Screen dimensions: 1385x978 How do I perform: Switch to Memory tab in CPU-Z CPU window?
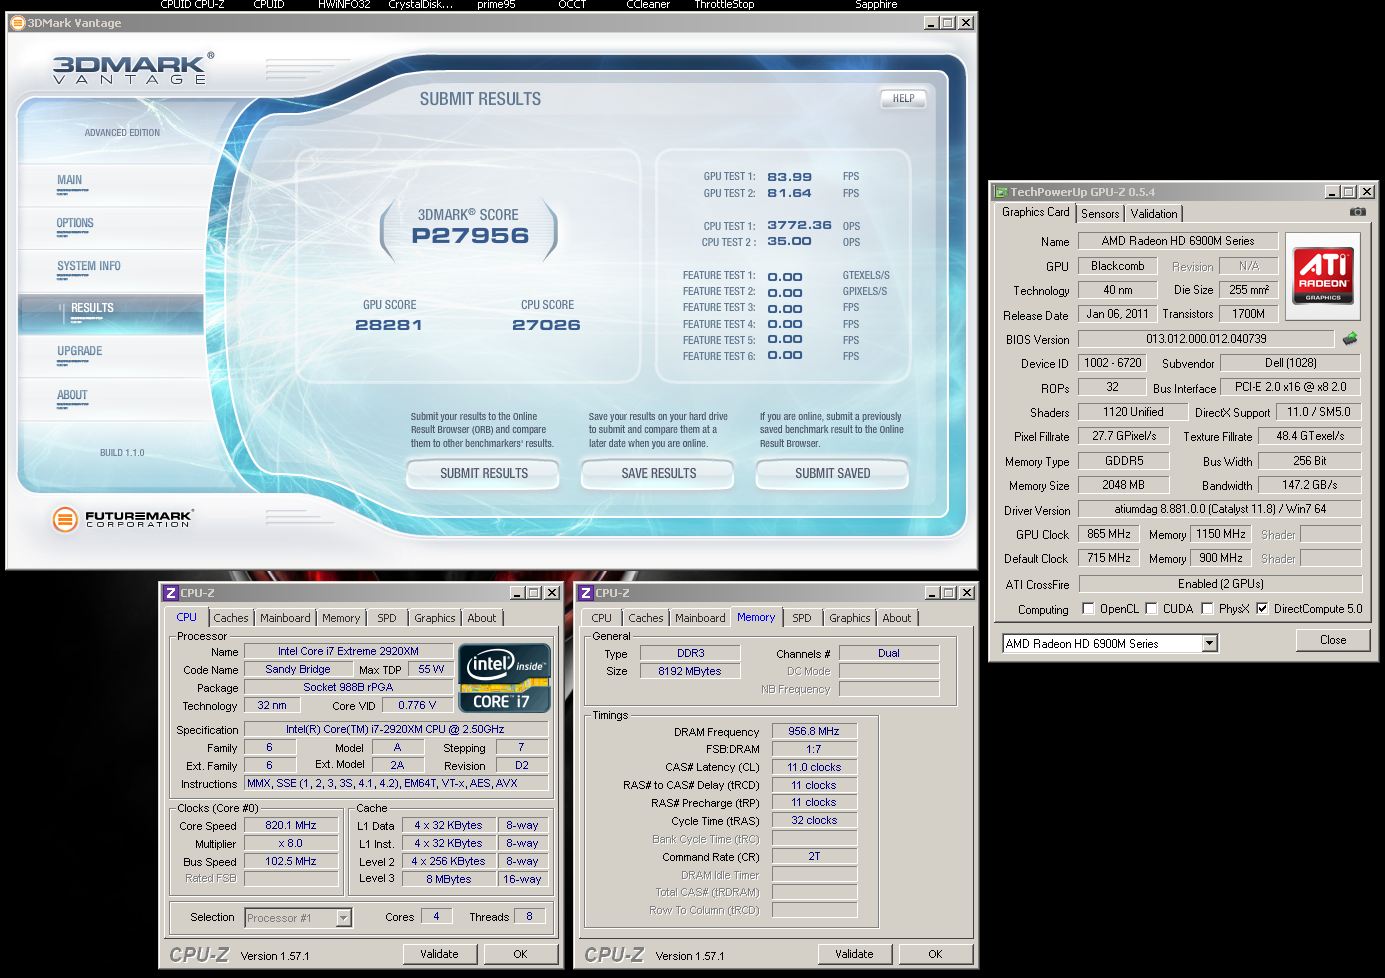(x=341, y=618)
